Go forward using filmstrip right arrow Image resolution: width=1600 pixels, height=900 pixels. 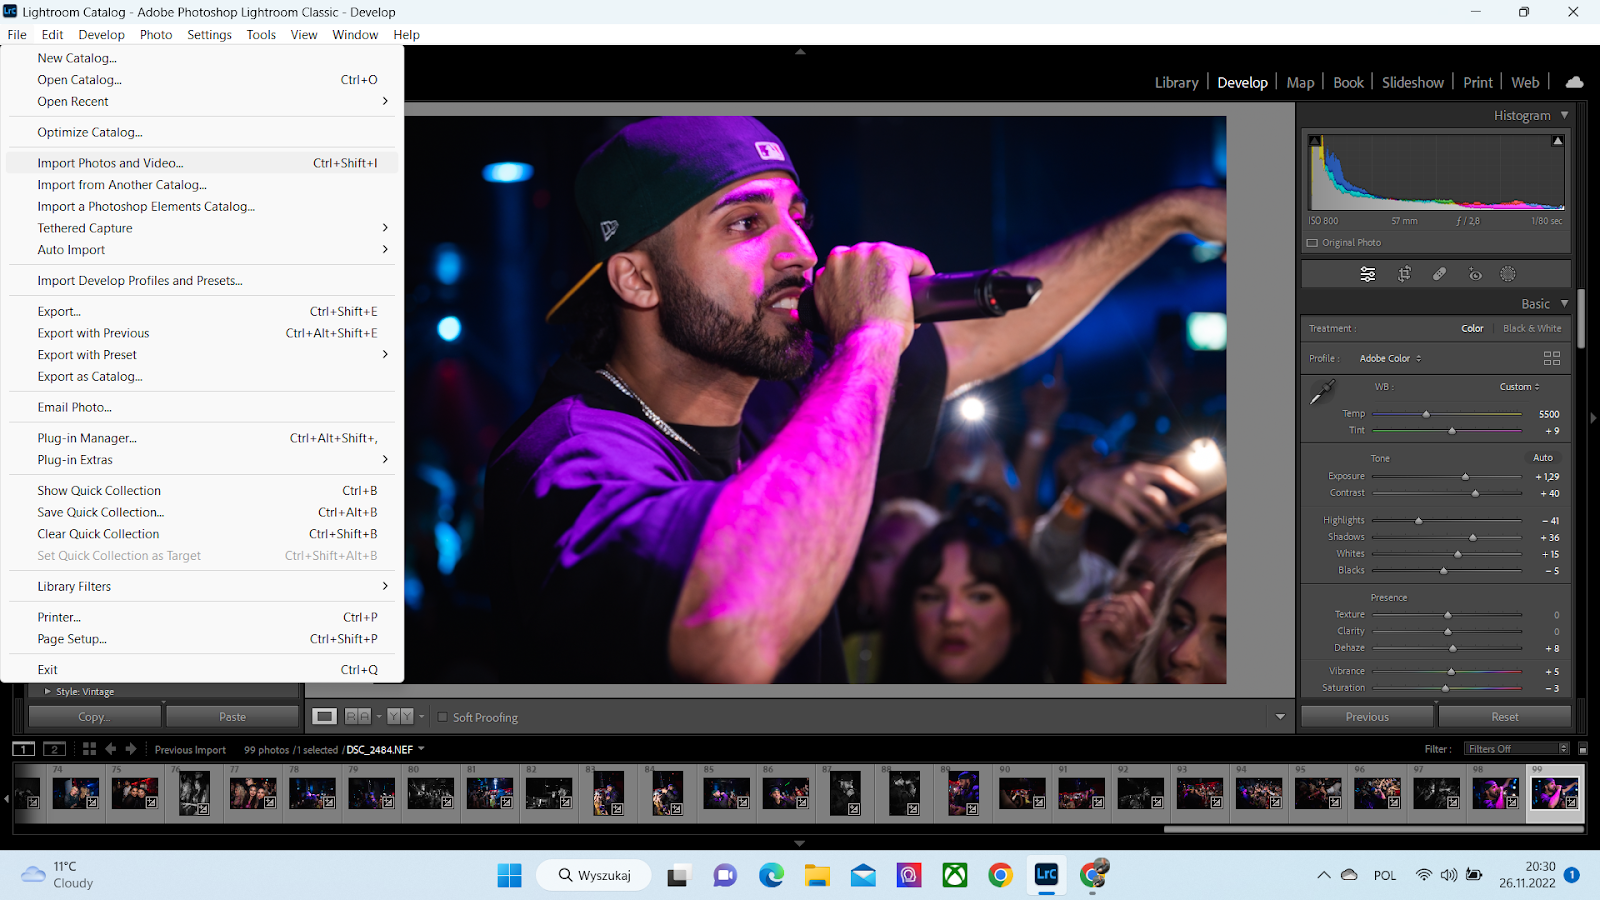130,748
